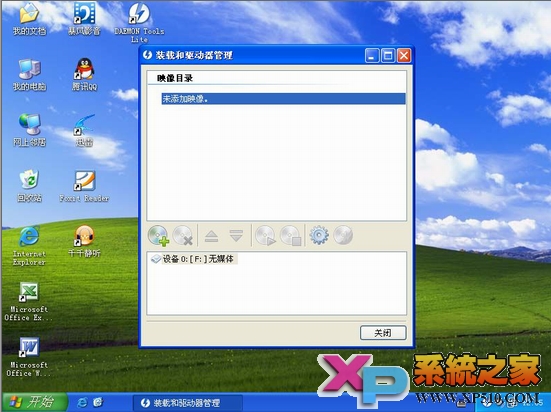
Task: Select 设备 0: [F:] 无媒体 device
Action: pyautogui.click(x=194, y=259)
